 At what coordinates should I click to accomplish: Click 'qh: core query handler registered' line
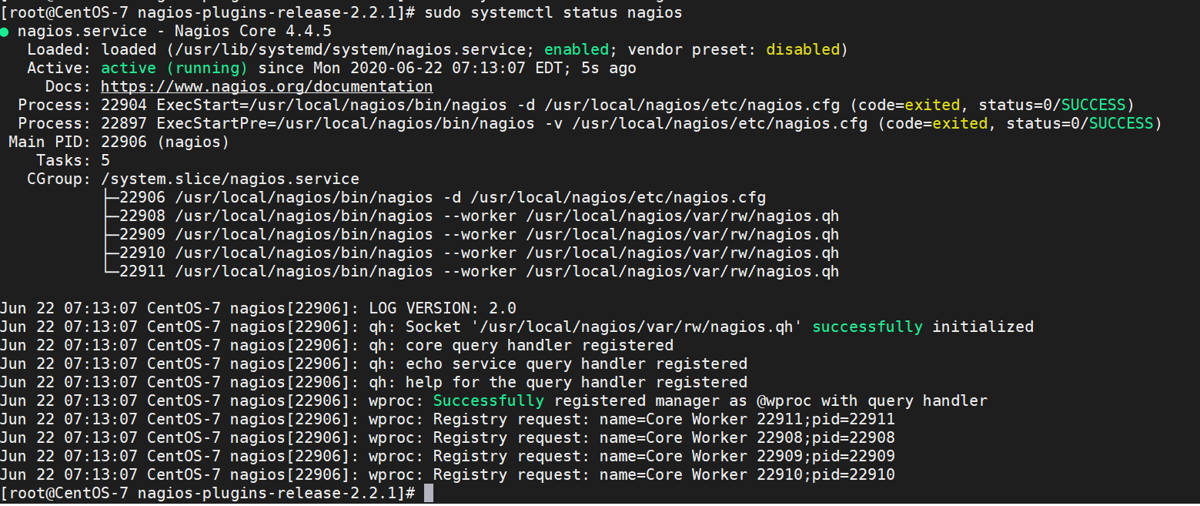tap(338, 346)
